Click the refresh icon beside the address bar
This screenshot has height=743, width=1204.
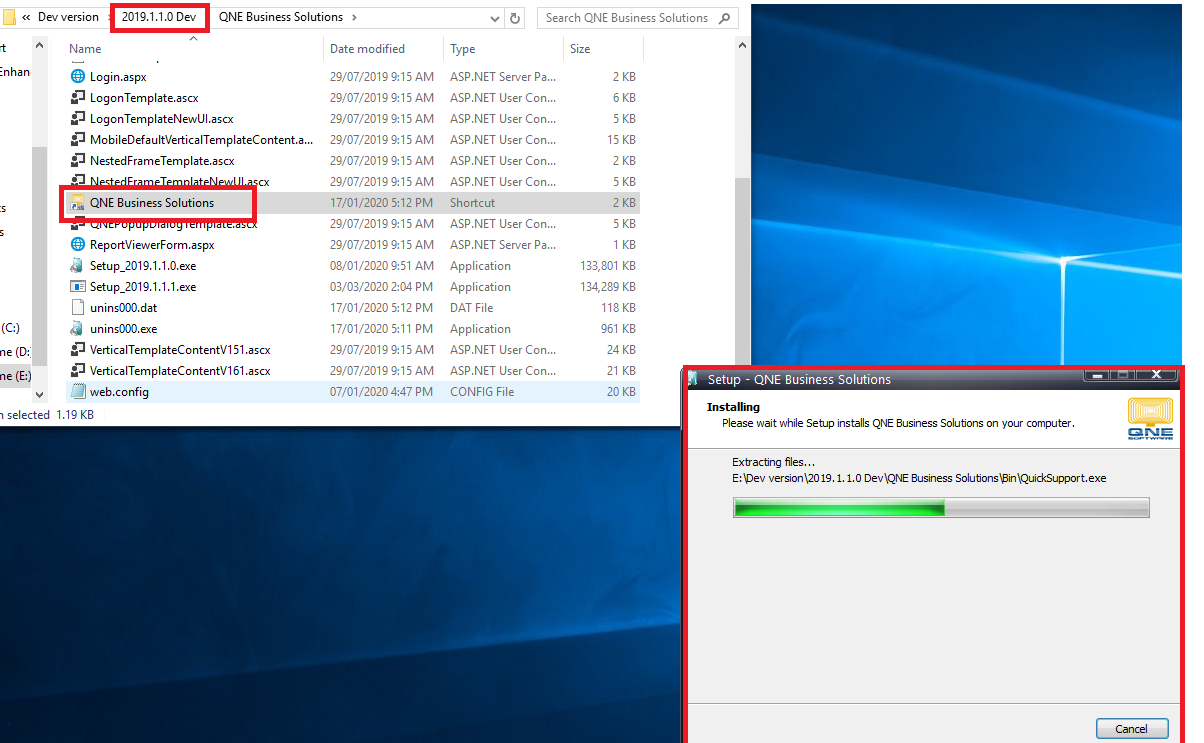(x=515, y=18)
